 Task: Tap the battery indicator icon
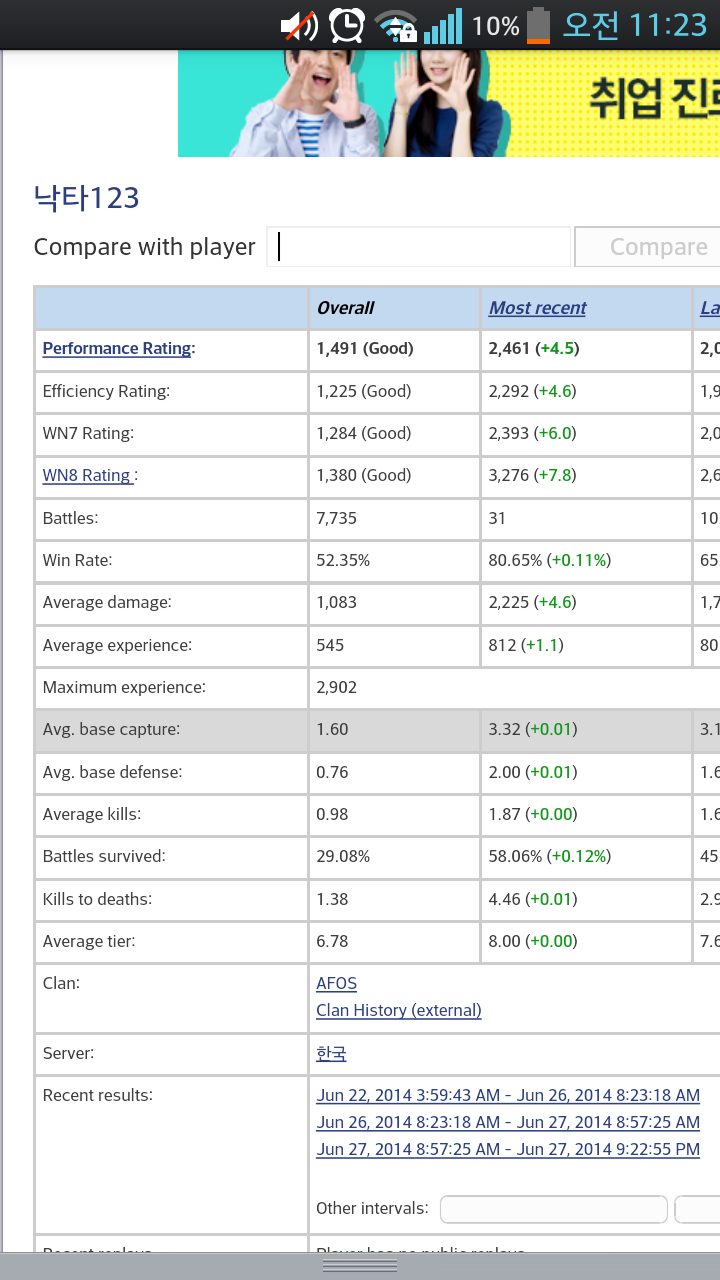[x=539, y=25]
